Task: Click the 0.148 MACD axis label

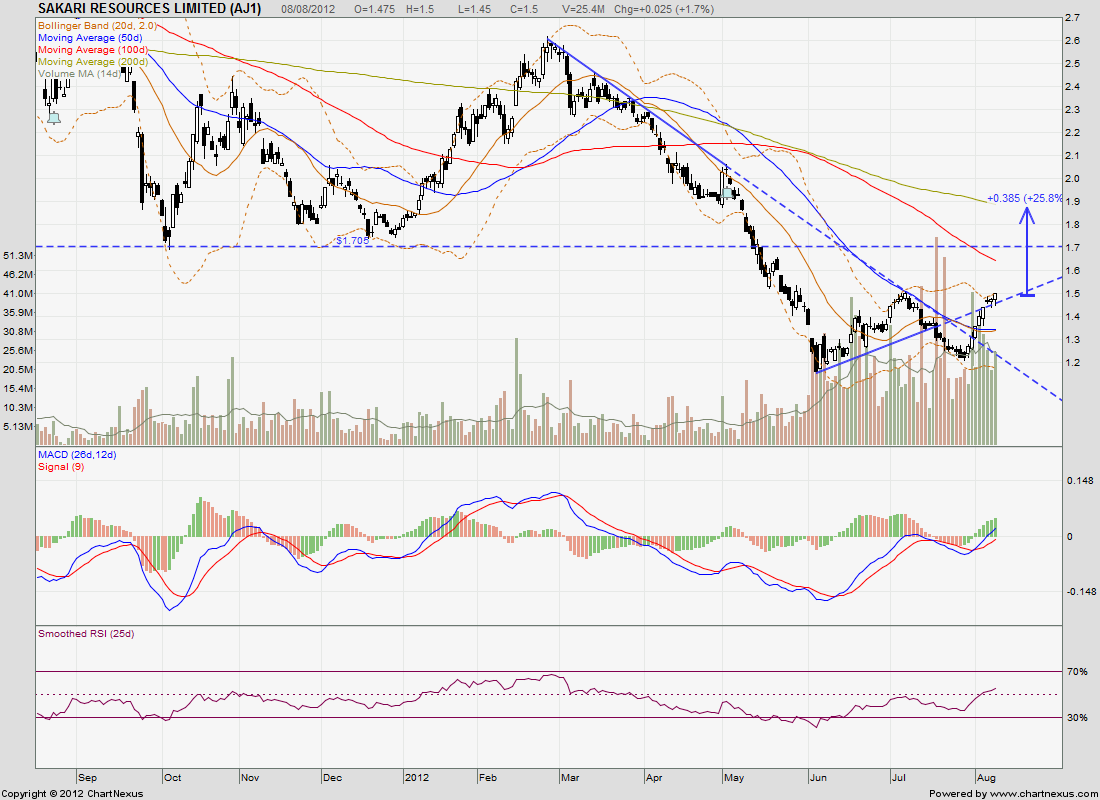Action: [1080, 481]
